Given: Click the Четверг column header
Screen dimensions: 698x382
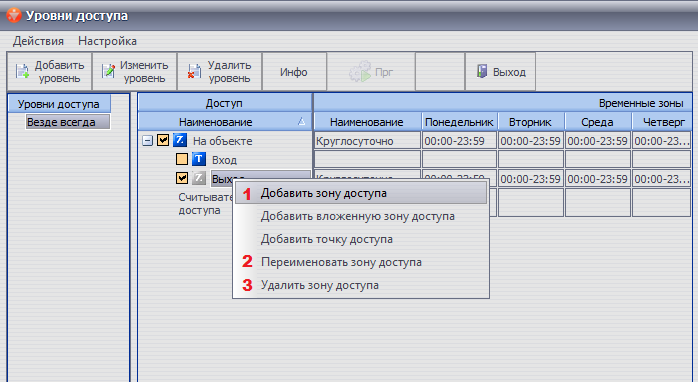Looking at the screenshot, I should tap(662, 122).
